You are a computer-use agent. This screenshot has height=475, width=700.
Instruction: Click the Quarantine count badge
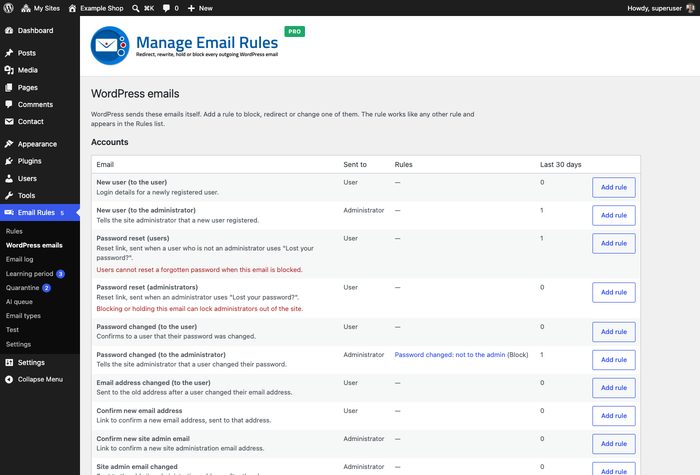[x=46, y=288]
